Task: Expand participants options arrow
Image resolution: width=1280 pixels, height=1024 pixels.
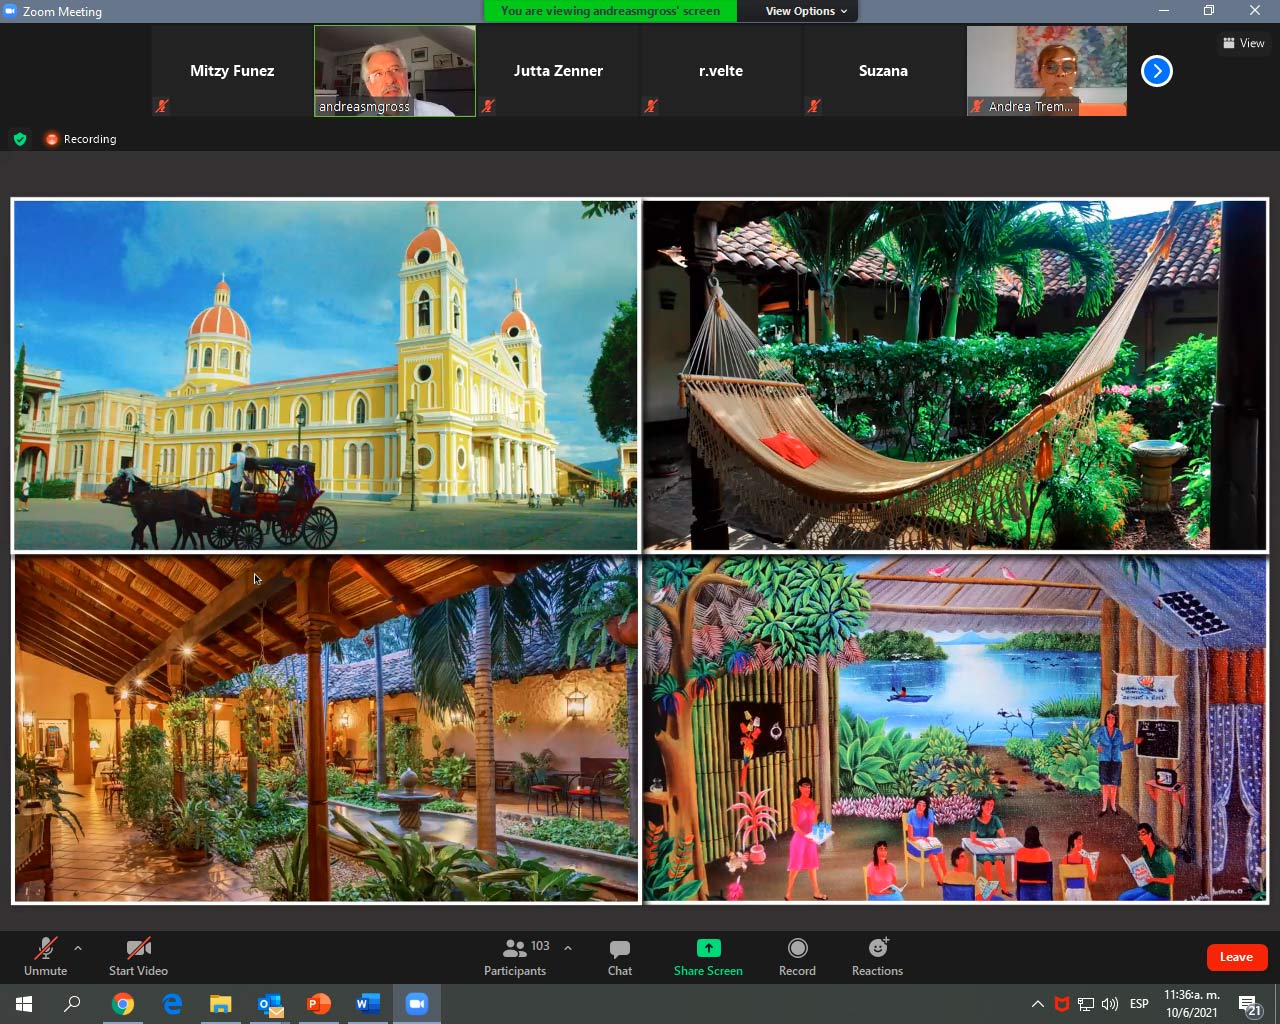Action: click(x=568, y=948)
